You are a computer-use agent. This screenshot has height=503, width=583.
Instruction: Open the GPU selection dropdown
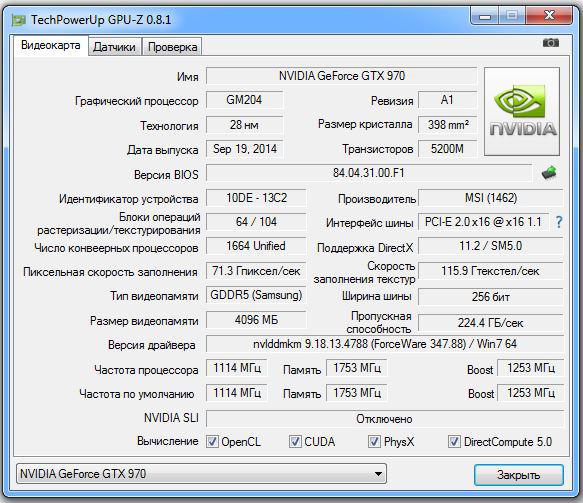pyautogui.click(x=201, y=474)
